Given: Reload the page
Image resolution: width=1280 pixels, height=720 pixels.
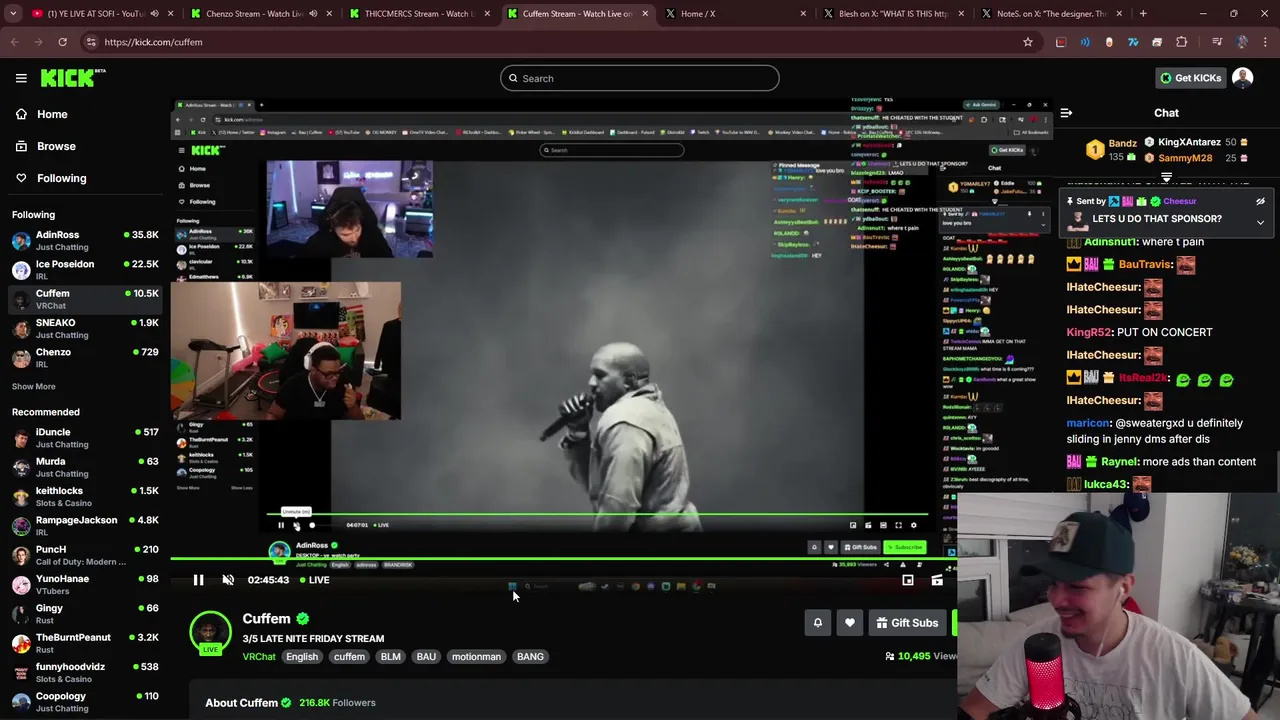Looking at the screenshot, I should (x=62, y=42).
